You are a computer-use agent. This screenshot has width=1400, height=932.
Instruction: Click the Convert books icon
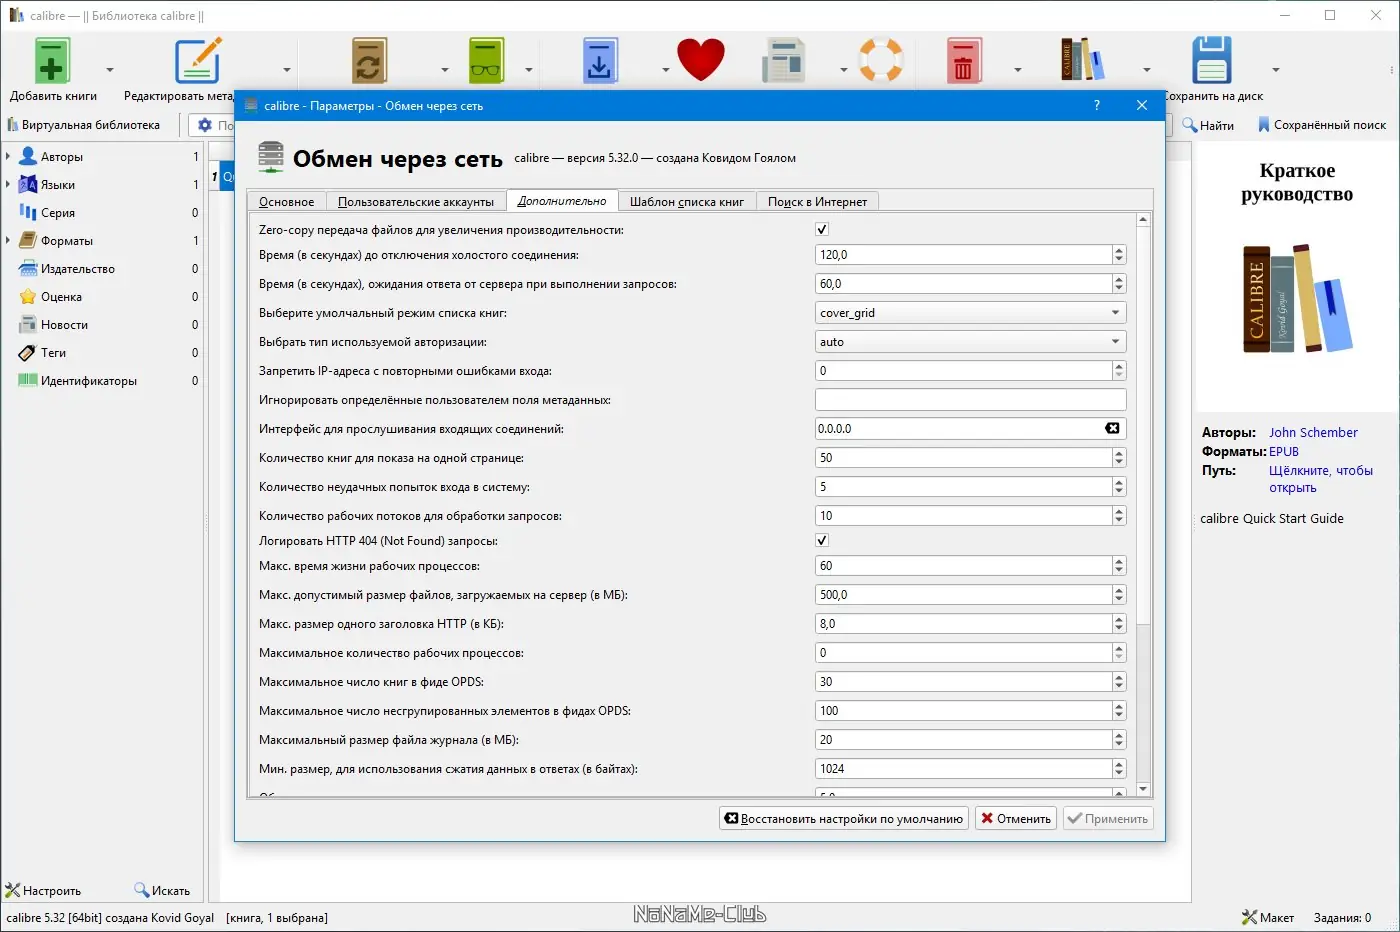(x=369, y=61)
